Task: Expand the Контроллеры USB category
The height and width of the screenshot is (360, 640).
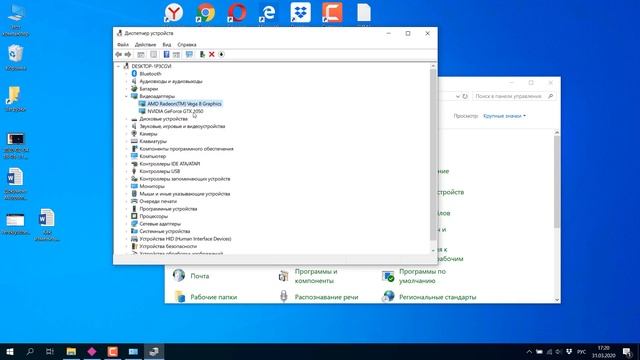Action: pos(126,171)
